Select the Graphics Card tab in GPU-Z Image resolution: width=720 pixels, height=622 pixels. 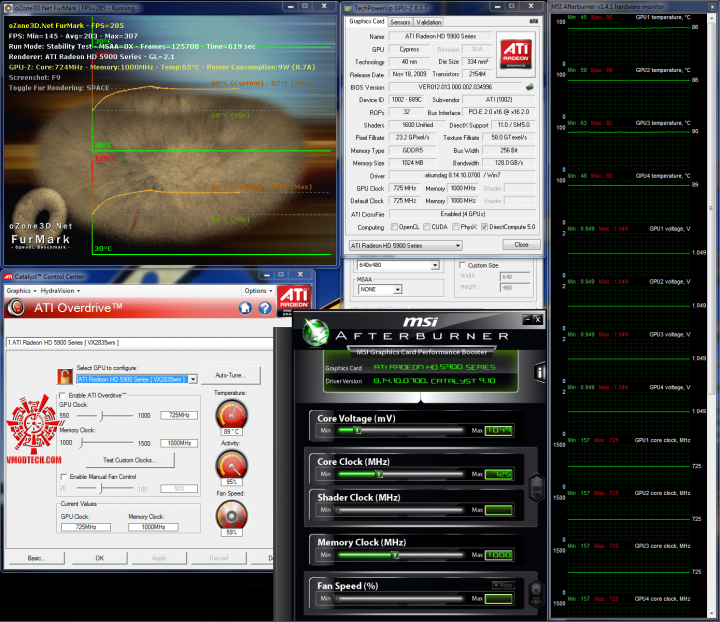pyautogui.click(x=366, y=21)
